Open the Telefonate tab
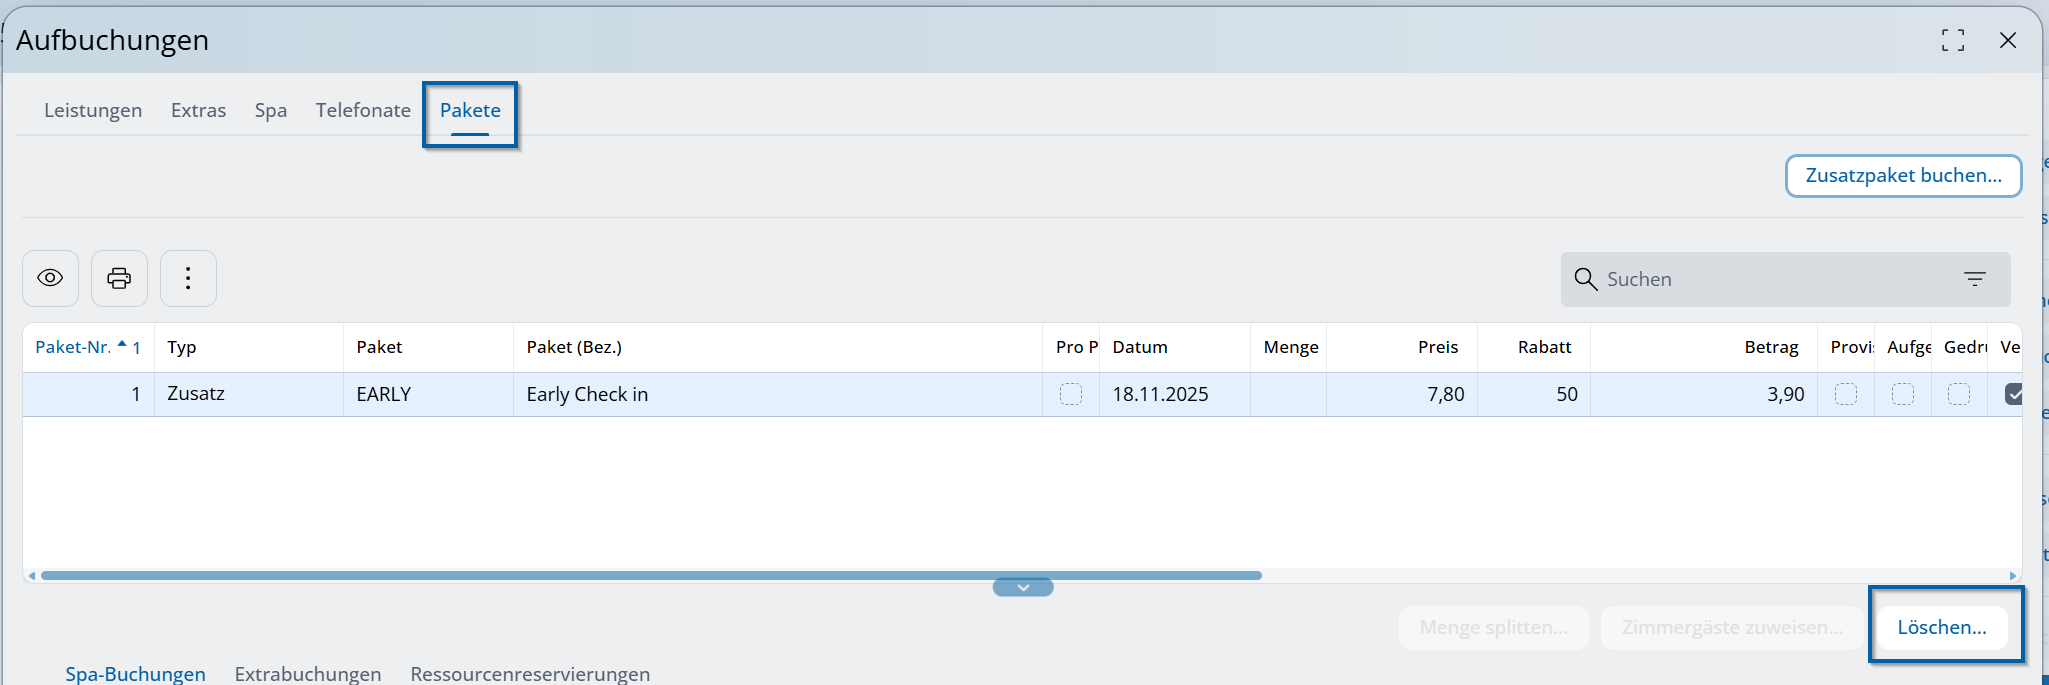2049x685 pixels. tap(363, 110)
